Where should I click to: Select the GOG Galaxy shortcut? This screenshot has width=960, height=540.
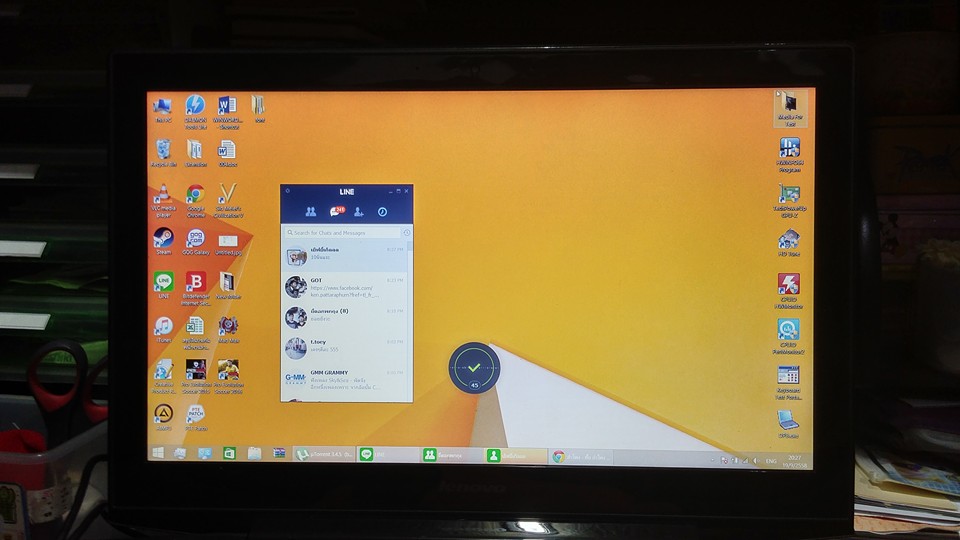point(195,241)
